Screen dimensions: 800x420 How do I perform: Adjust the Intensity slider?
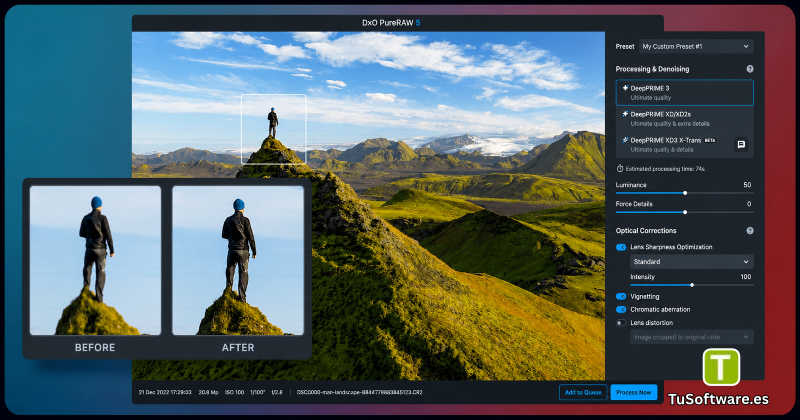tap(692, 285)
